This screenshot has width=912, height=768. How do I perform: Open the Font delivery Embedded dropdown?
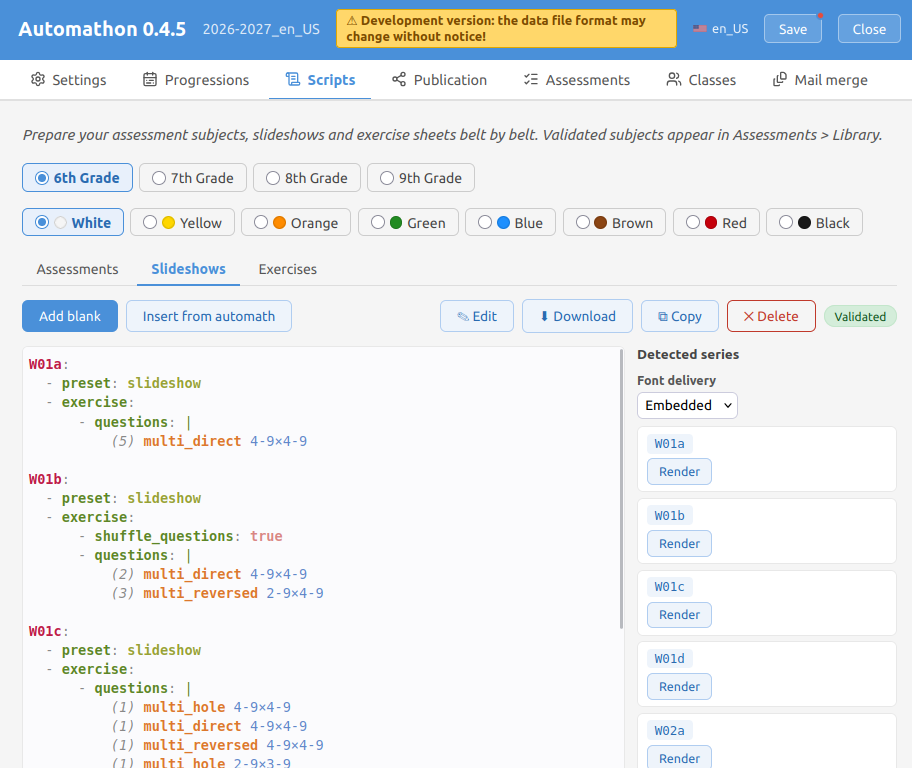click(x=687, y=406)
